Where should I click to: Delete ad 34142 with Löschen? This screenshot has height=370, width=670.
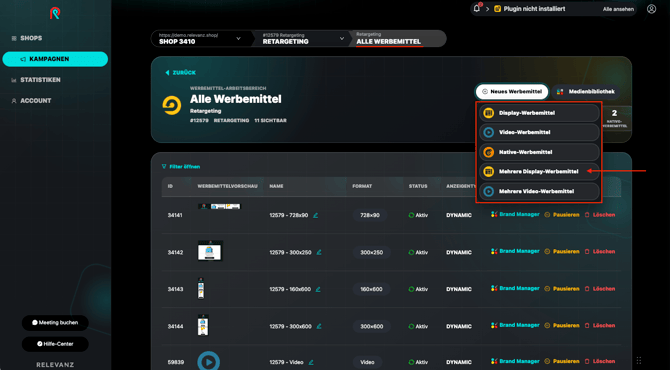[600, 251]
